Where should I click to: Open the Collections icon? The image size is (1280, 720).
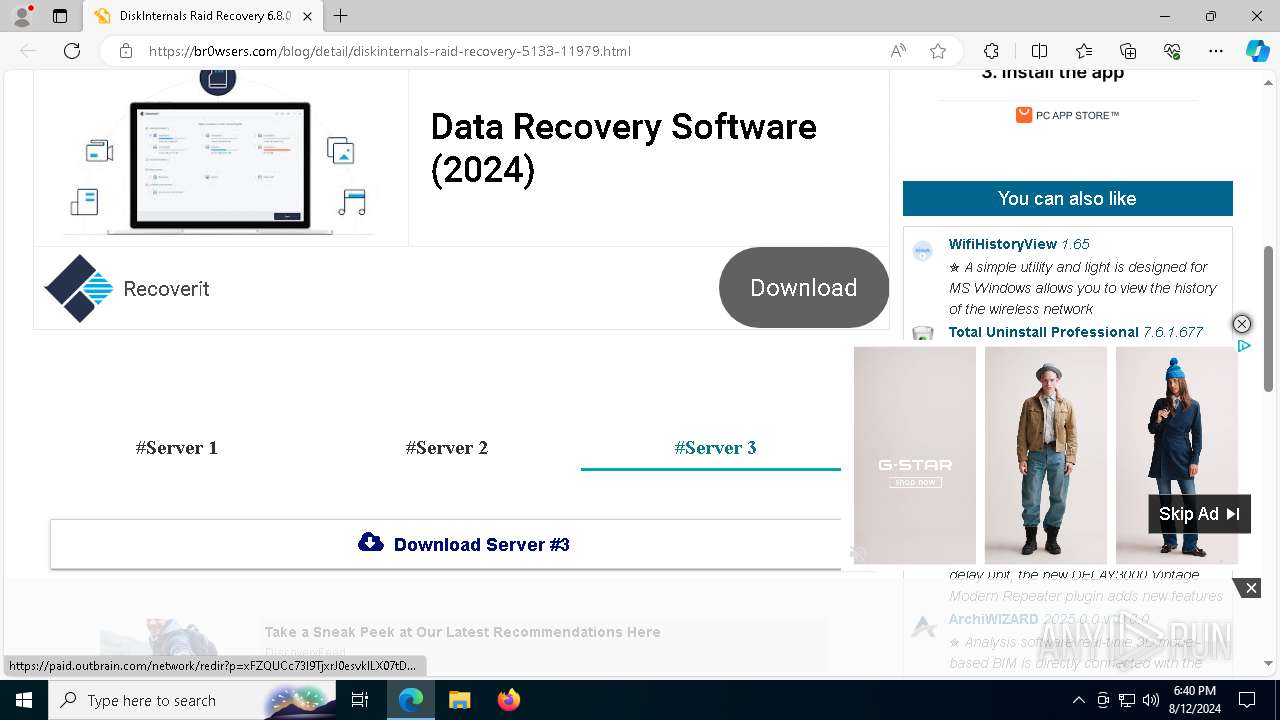tap(1128, 51)
